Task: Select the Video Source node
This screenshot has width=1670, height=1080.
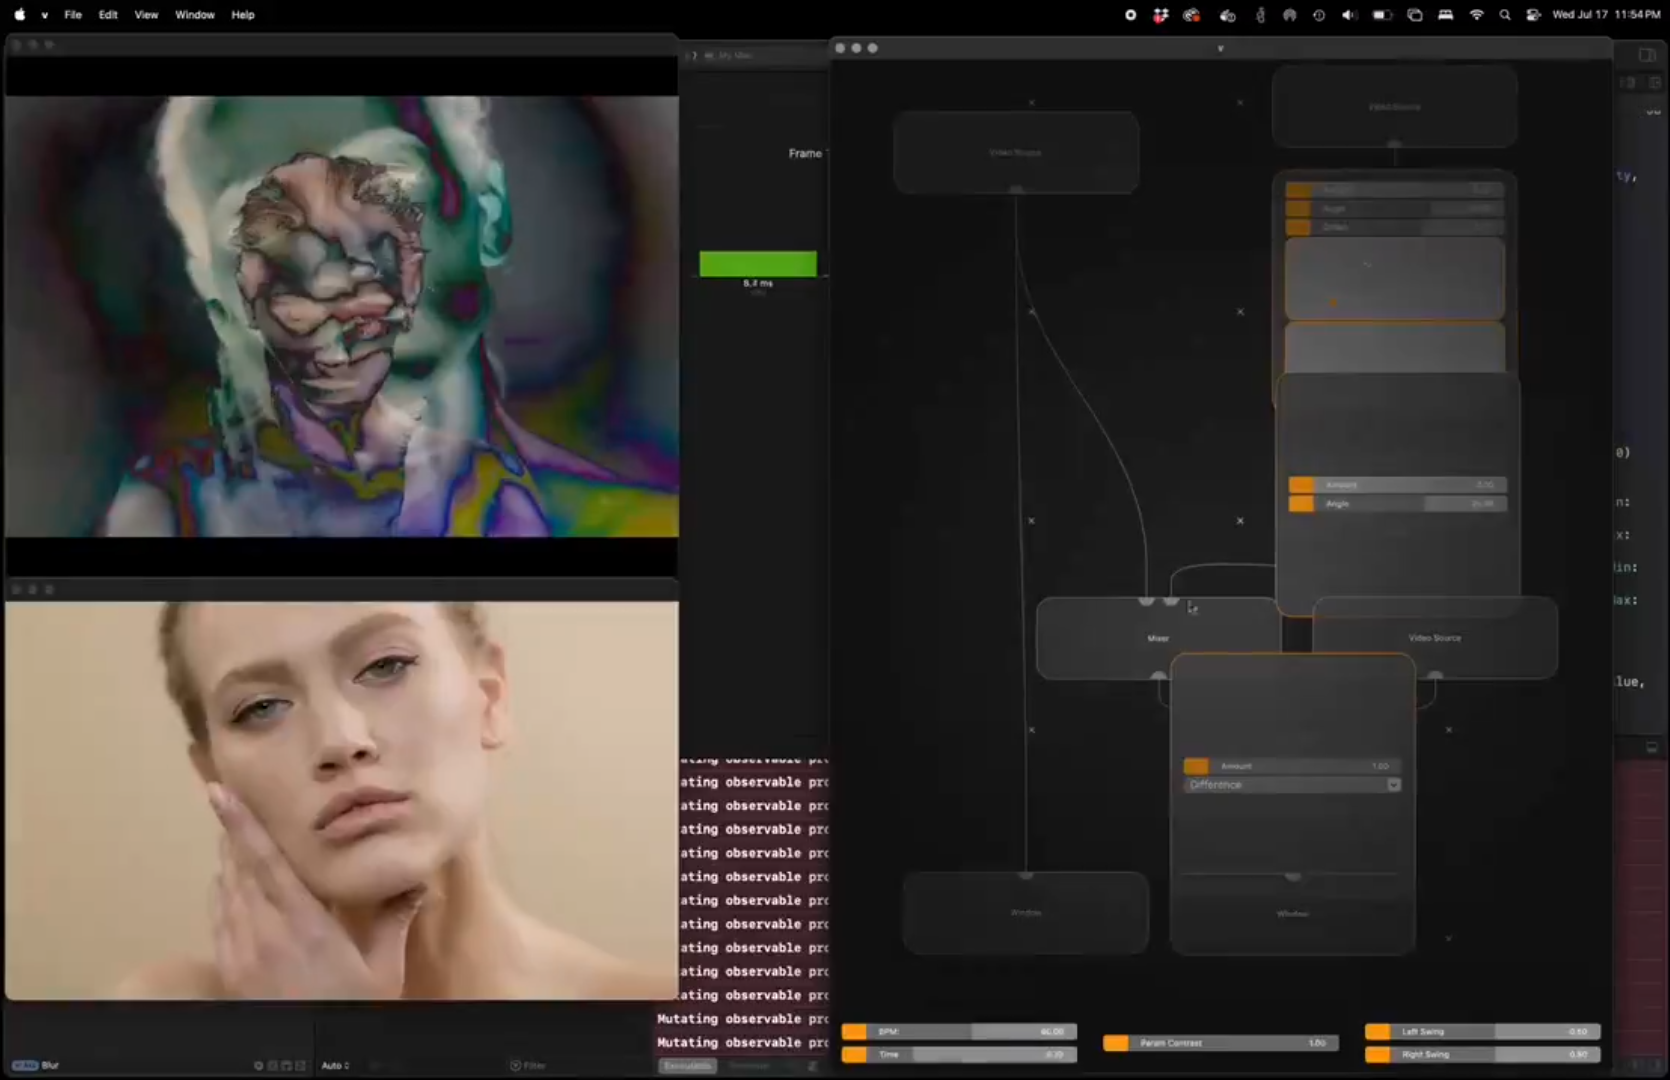Action: pos(1434,637)
